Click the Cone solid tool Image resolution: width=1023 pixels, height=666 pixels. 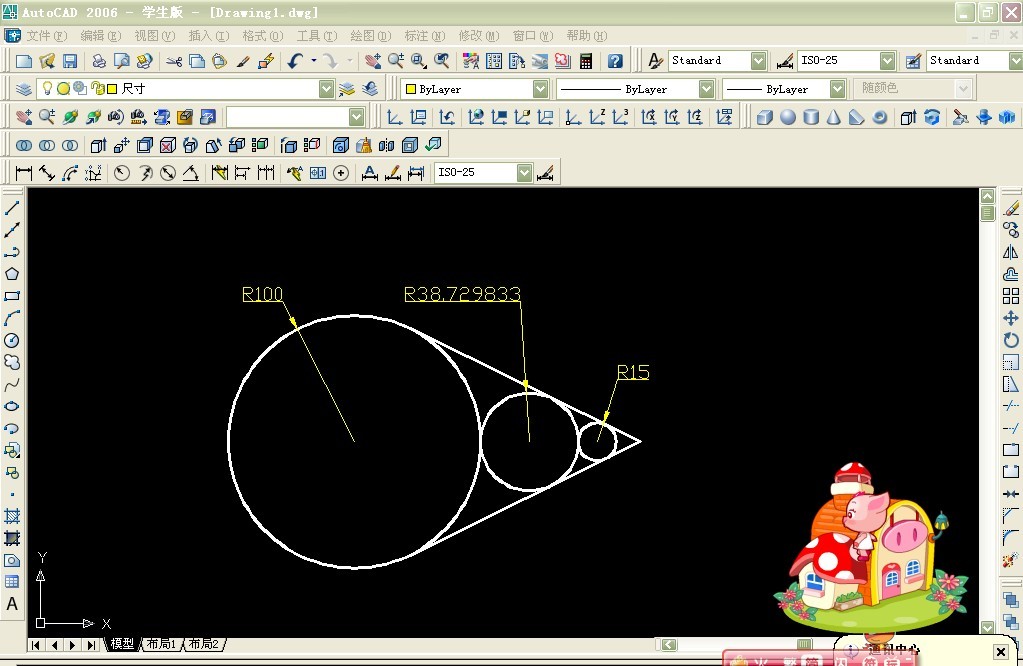834,117
